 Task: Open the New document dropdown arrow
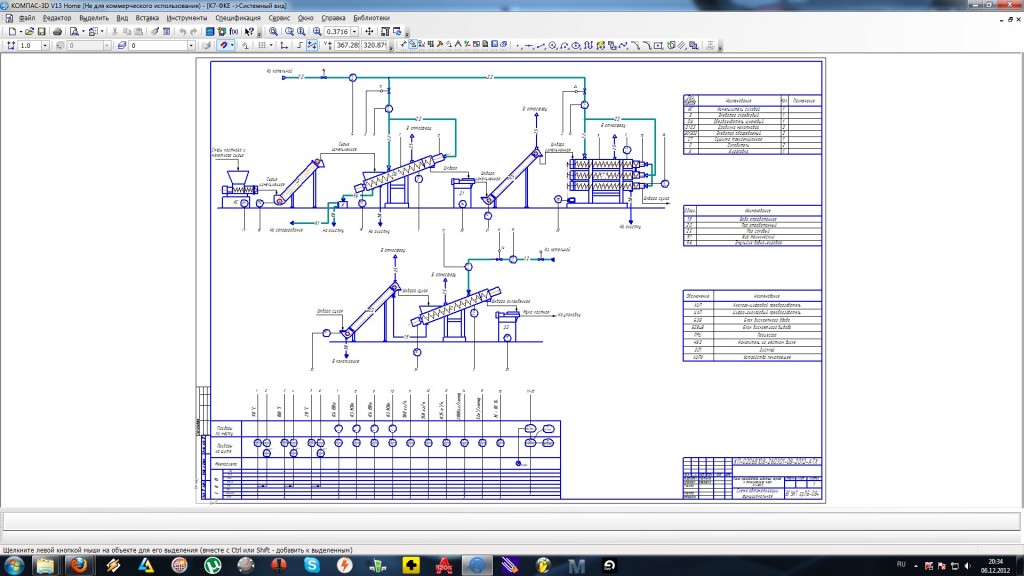(x=21, y=31)
